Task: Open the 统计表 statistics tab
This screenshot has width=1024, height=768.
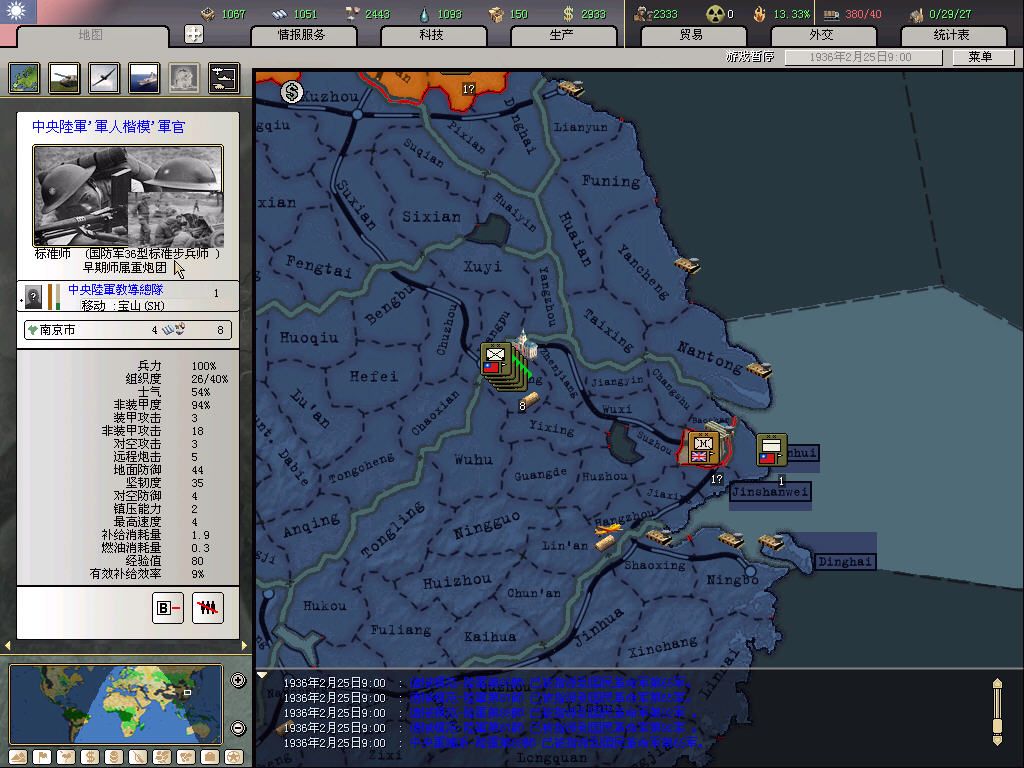Action: coord(952,35)
